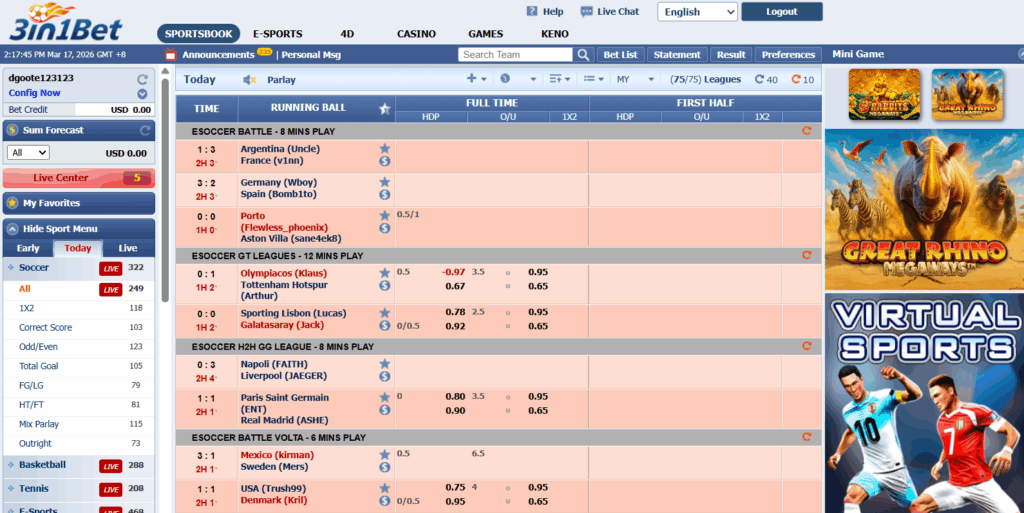1024x513 pixels.
Task: Open the Great Rhino Megaways thumbnail
Action: [967, 94]
